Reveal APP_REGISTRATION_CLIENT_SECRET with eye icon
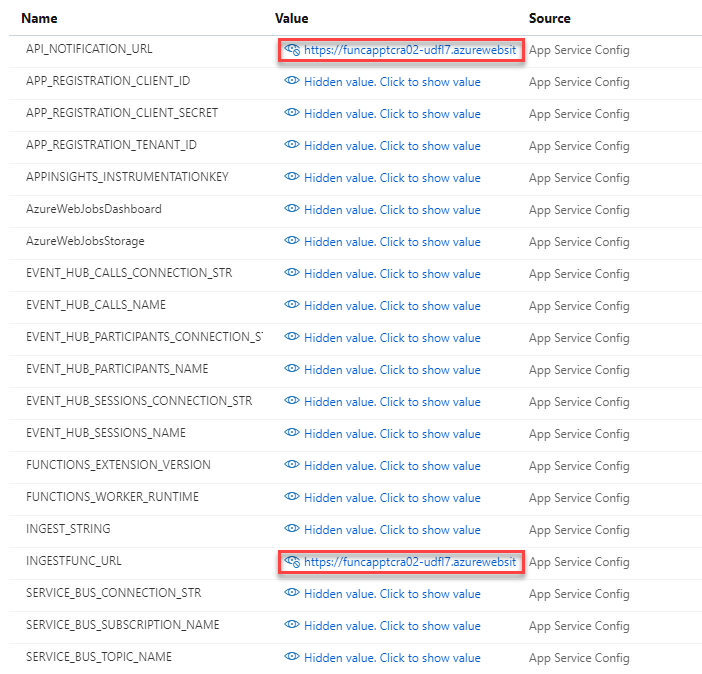 [x=292, y=112]
